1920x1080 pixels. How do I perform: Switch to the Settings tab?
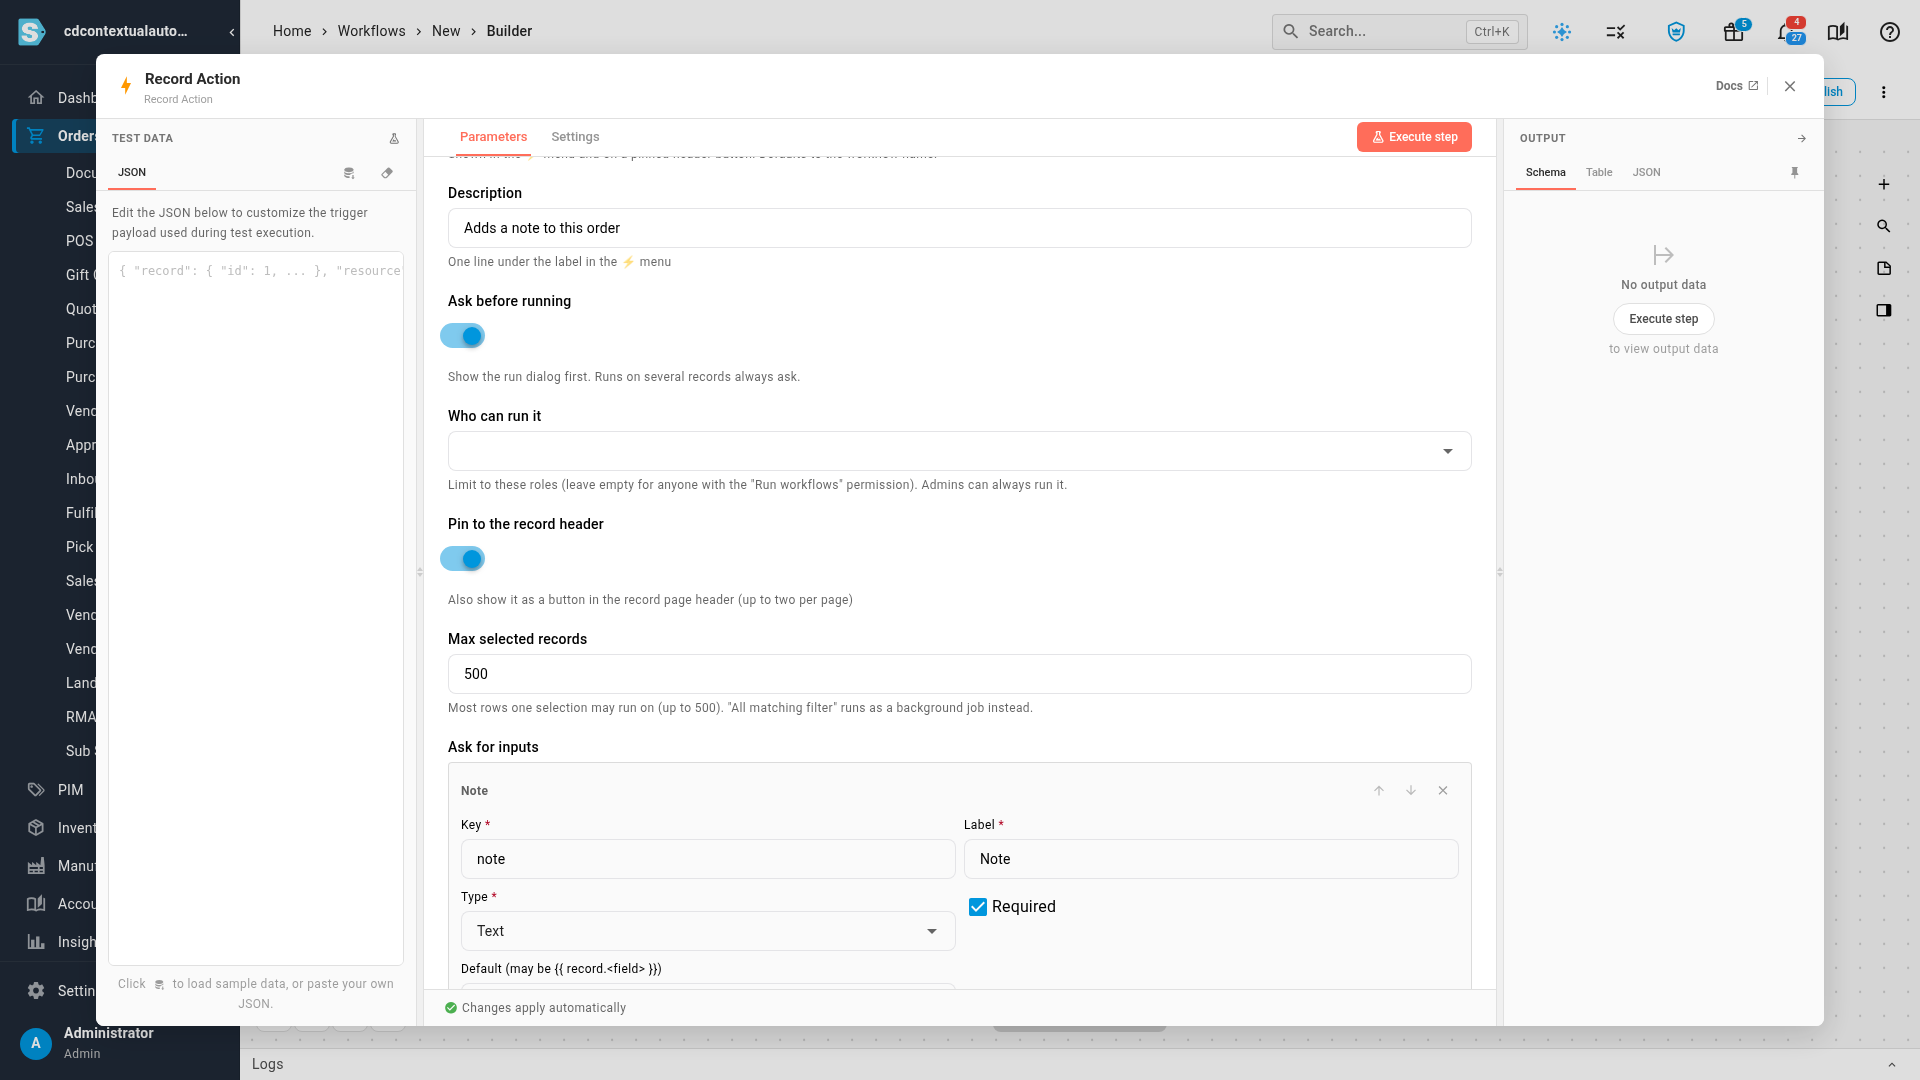click(575, 137)
